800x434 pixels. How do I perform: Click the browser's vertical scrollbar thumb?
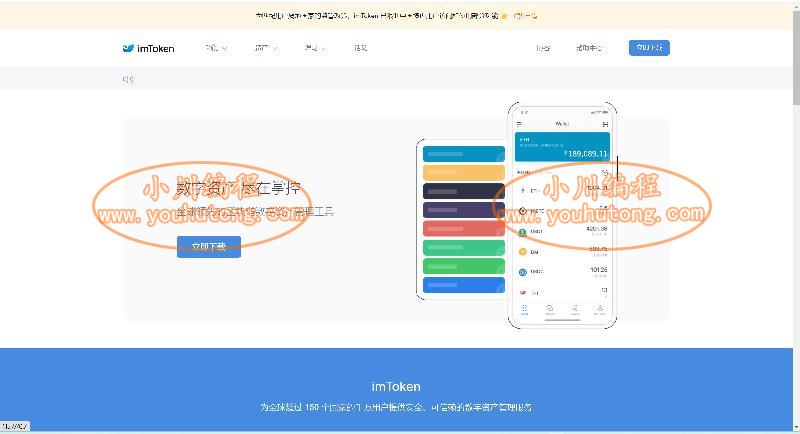click(x=796, y=56)
